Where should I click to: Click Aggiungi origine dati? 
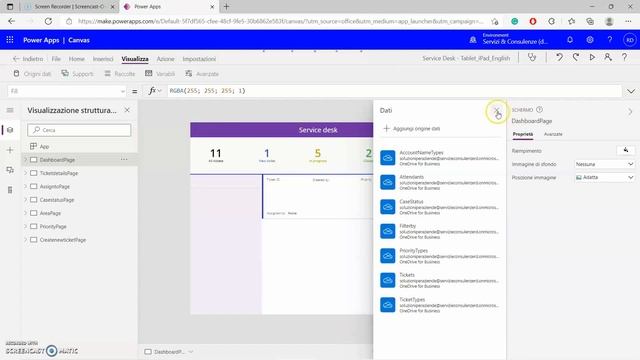click(x=411, y=129)
